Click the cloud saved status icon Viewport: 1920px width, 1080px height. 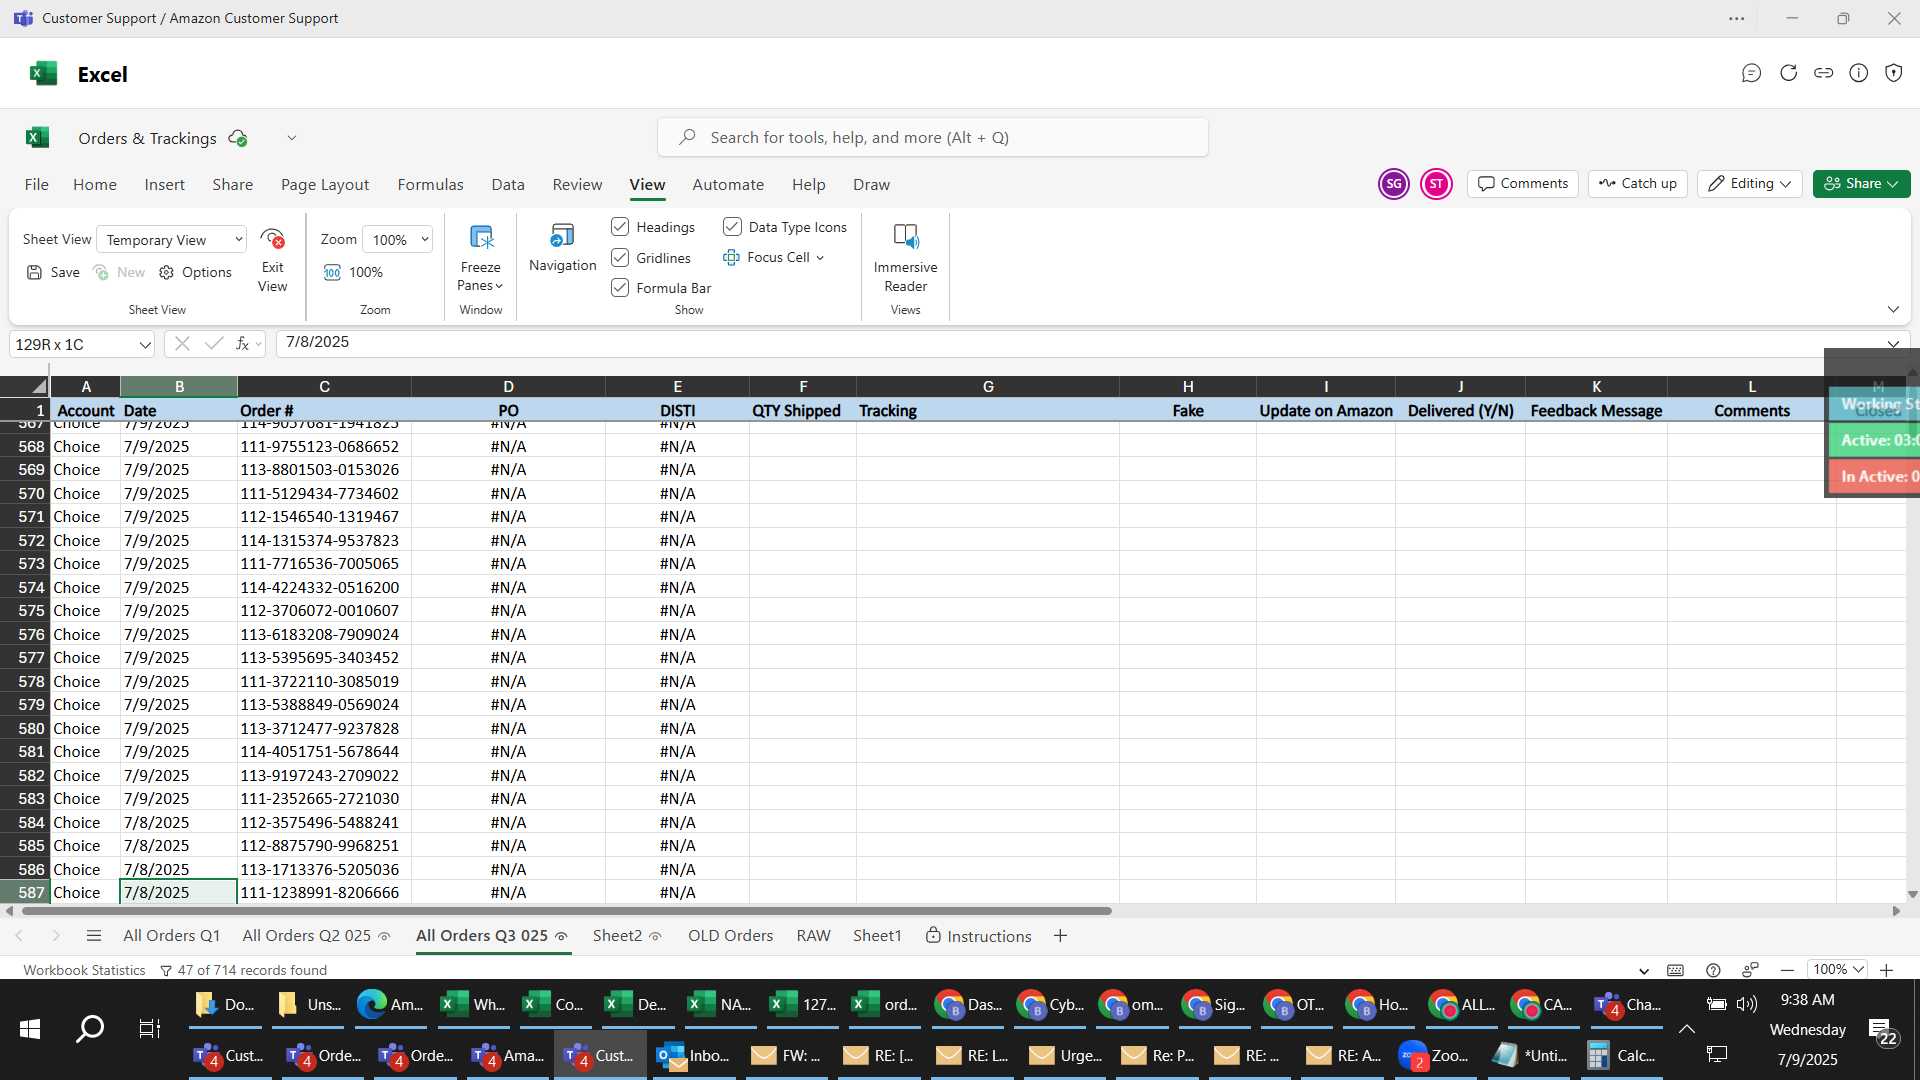(238, 138)
